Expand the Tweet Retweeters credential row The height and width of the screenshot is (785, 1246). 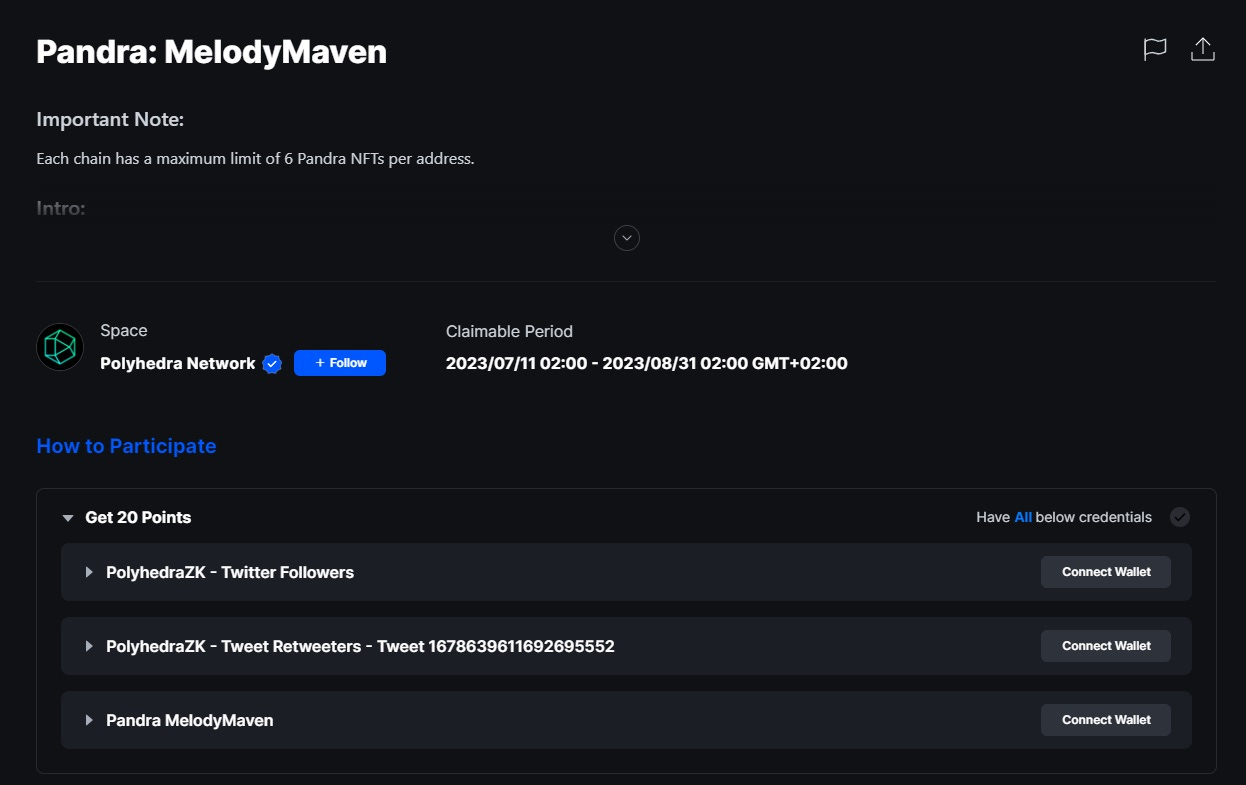tap(89, 647)
